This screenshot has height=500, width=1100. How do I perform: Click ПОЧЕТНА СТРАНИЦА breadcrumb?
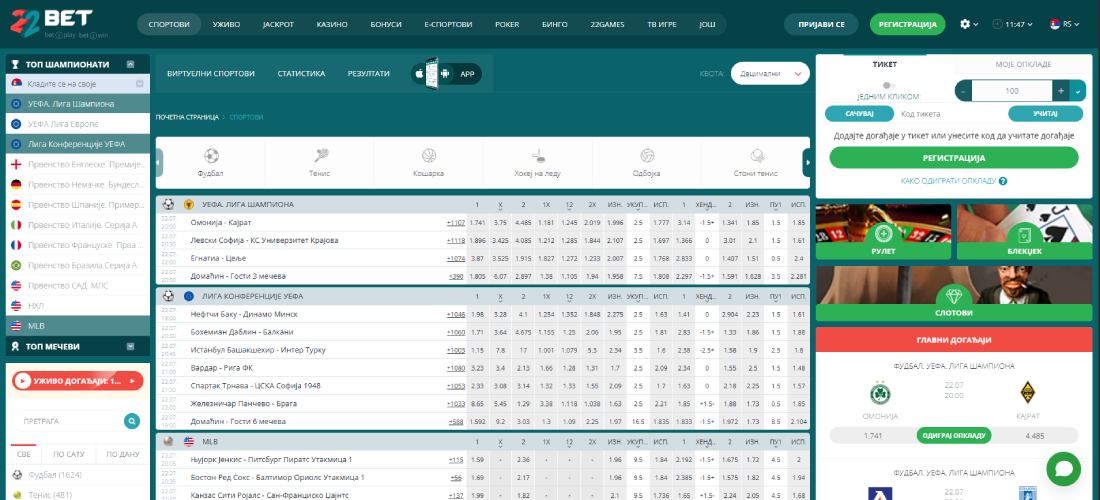click(187, 117)
